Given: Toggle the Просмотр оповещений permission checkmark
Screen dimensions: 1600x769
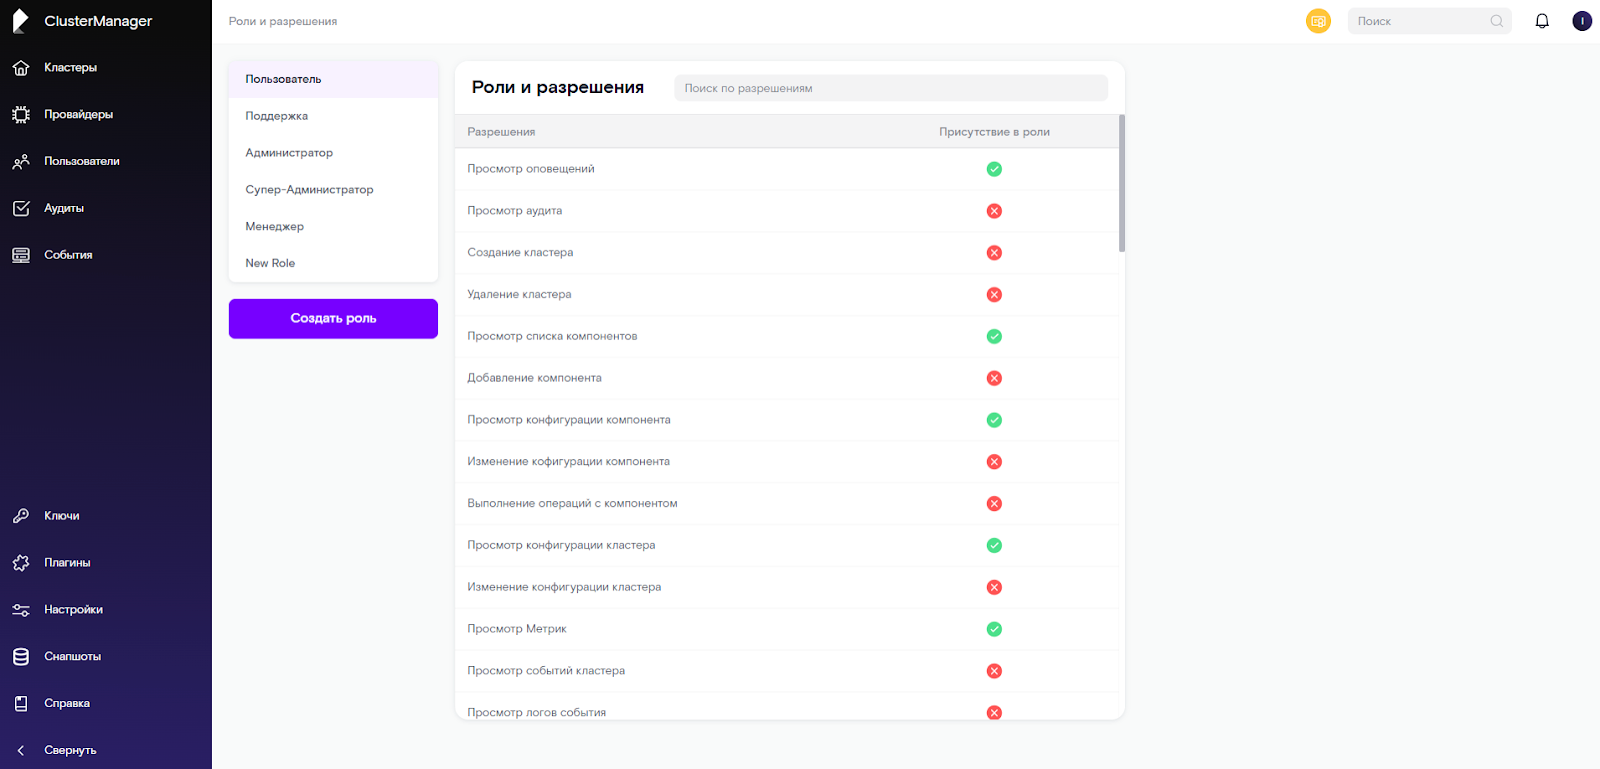Looking at the screenshot, I should pyautogui.click(x=994, y=169).
